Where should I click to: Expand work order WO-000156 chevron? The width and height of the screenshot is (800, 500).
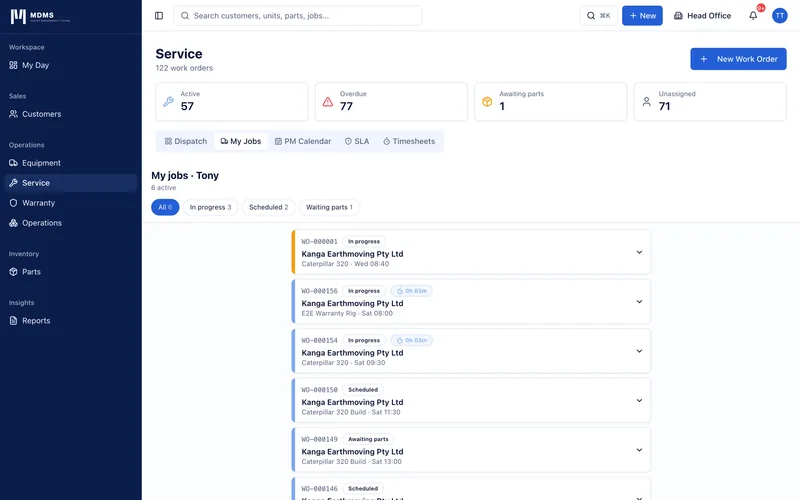coord(639,302)
